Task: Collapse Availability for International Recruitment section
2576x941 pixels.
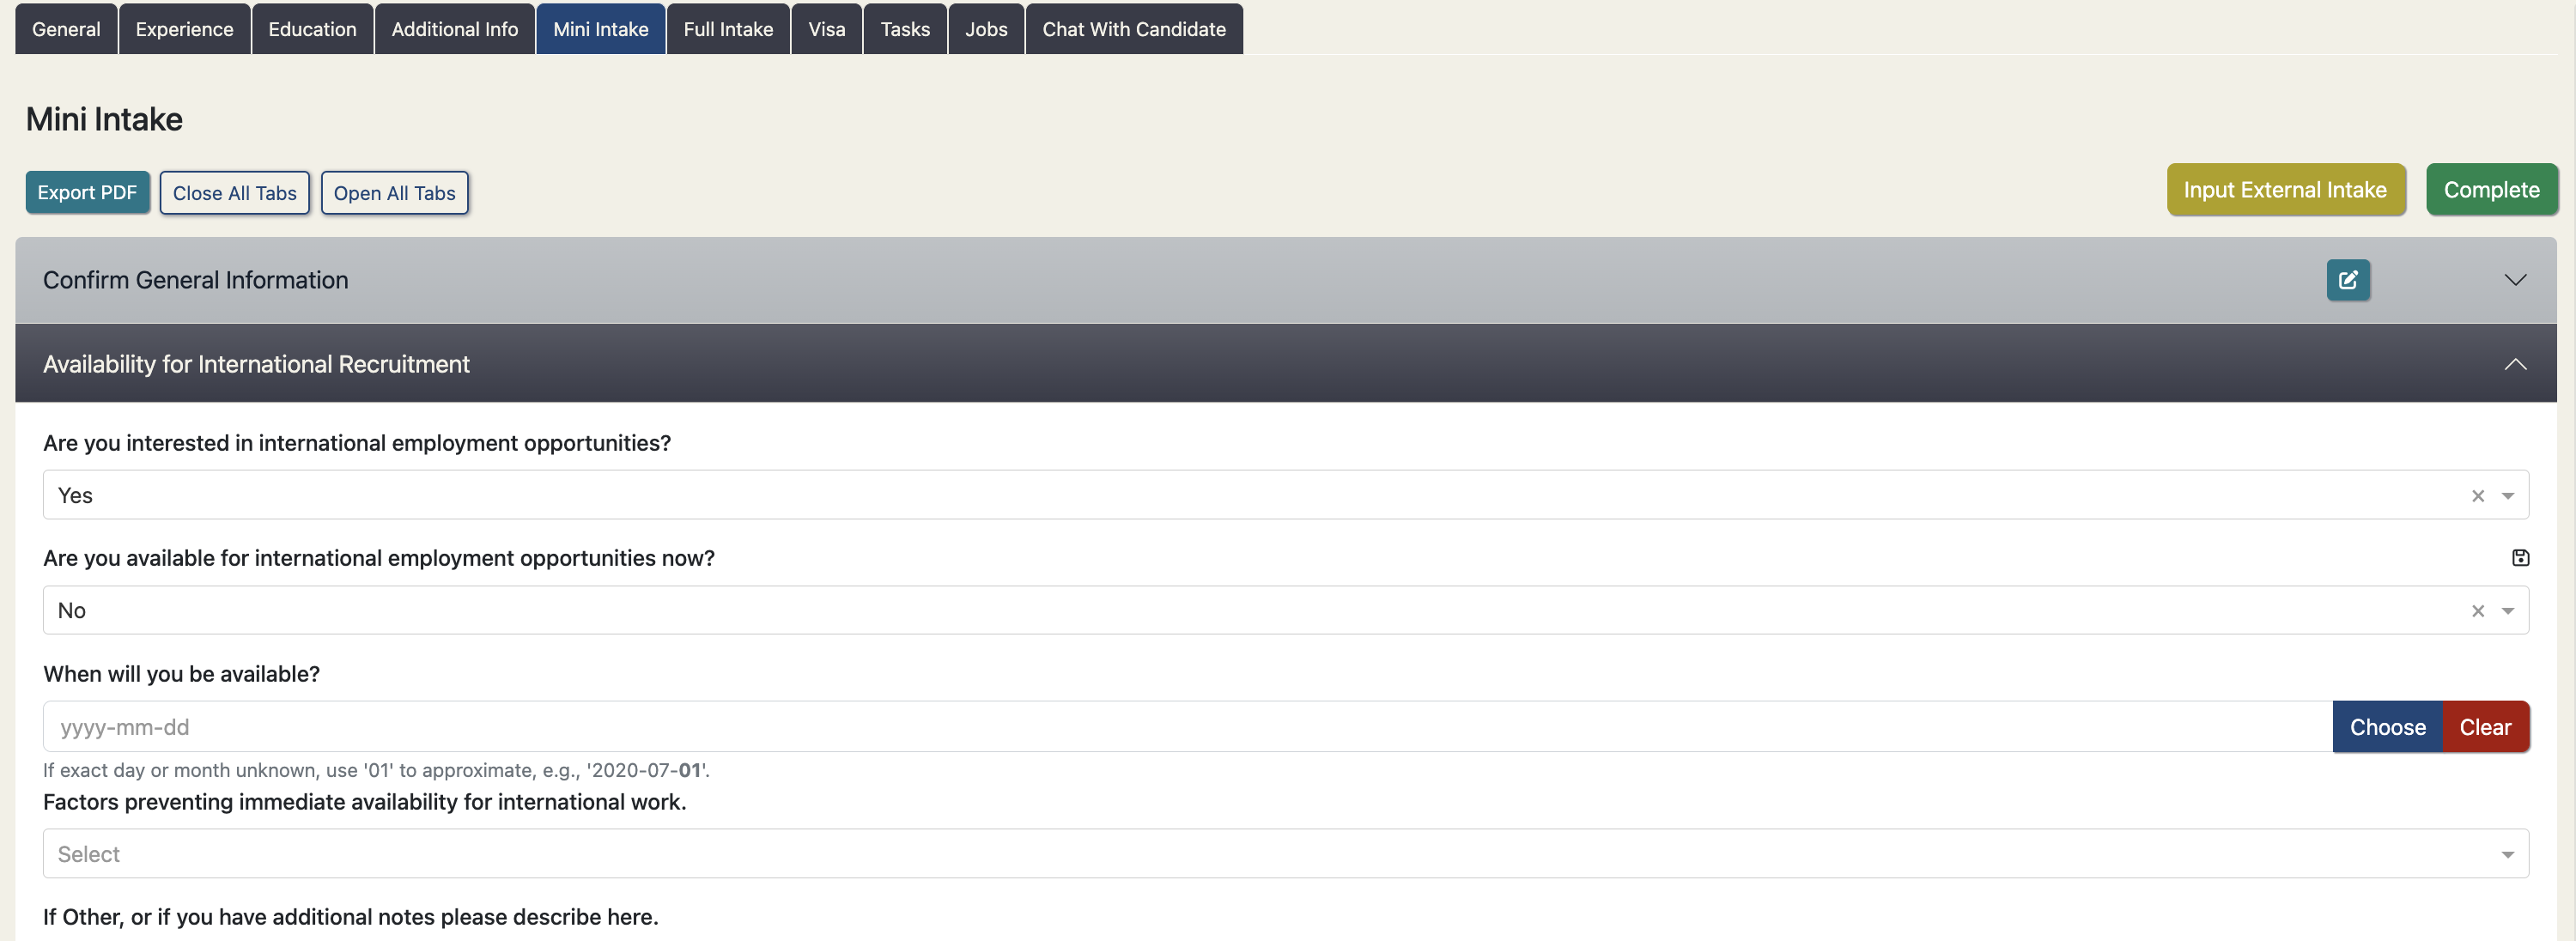Action: tap(2515, 364)
